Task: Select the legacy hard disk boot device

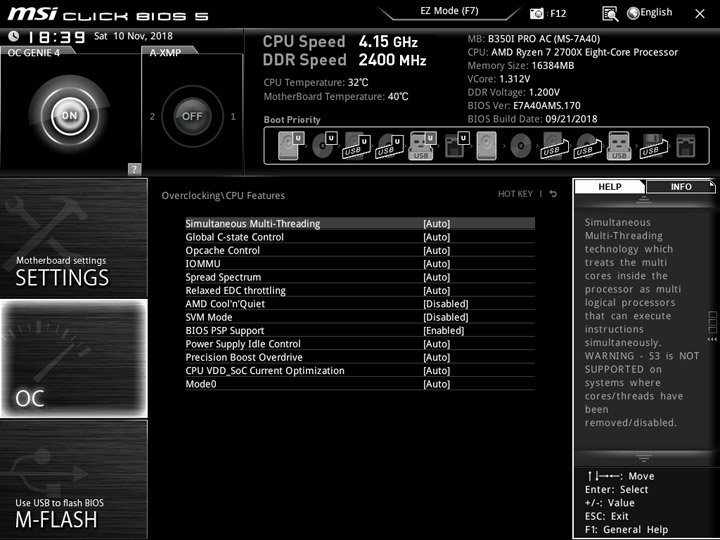Action: click(x=487, y=146)
